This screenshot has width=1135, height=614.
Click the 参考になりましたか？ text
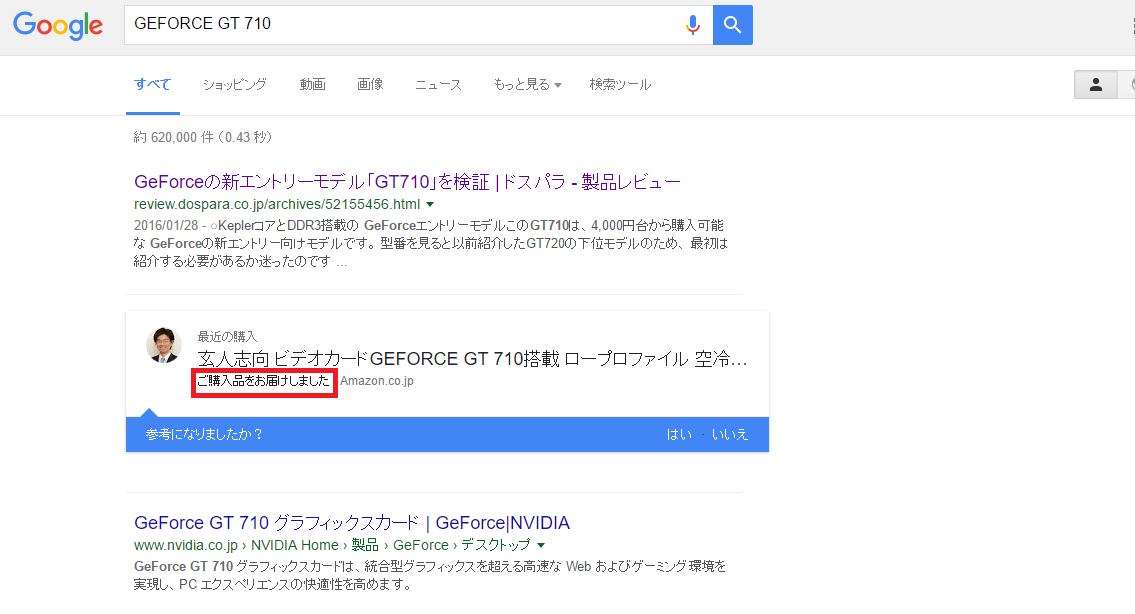click(x=204, y=434)
